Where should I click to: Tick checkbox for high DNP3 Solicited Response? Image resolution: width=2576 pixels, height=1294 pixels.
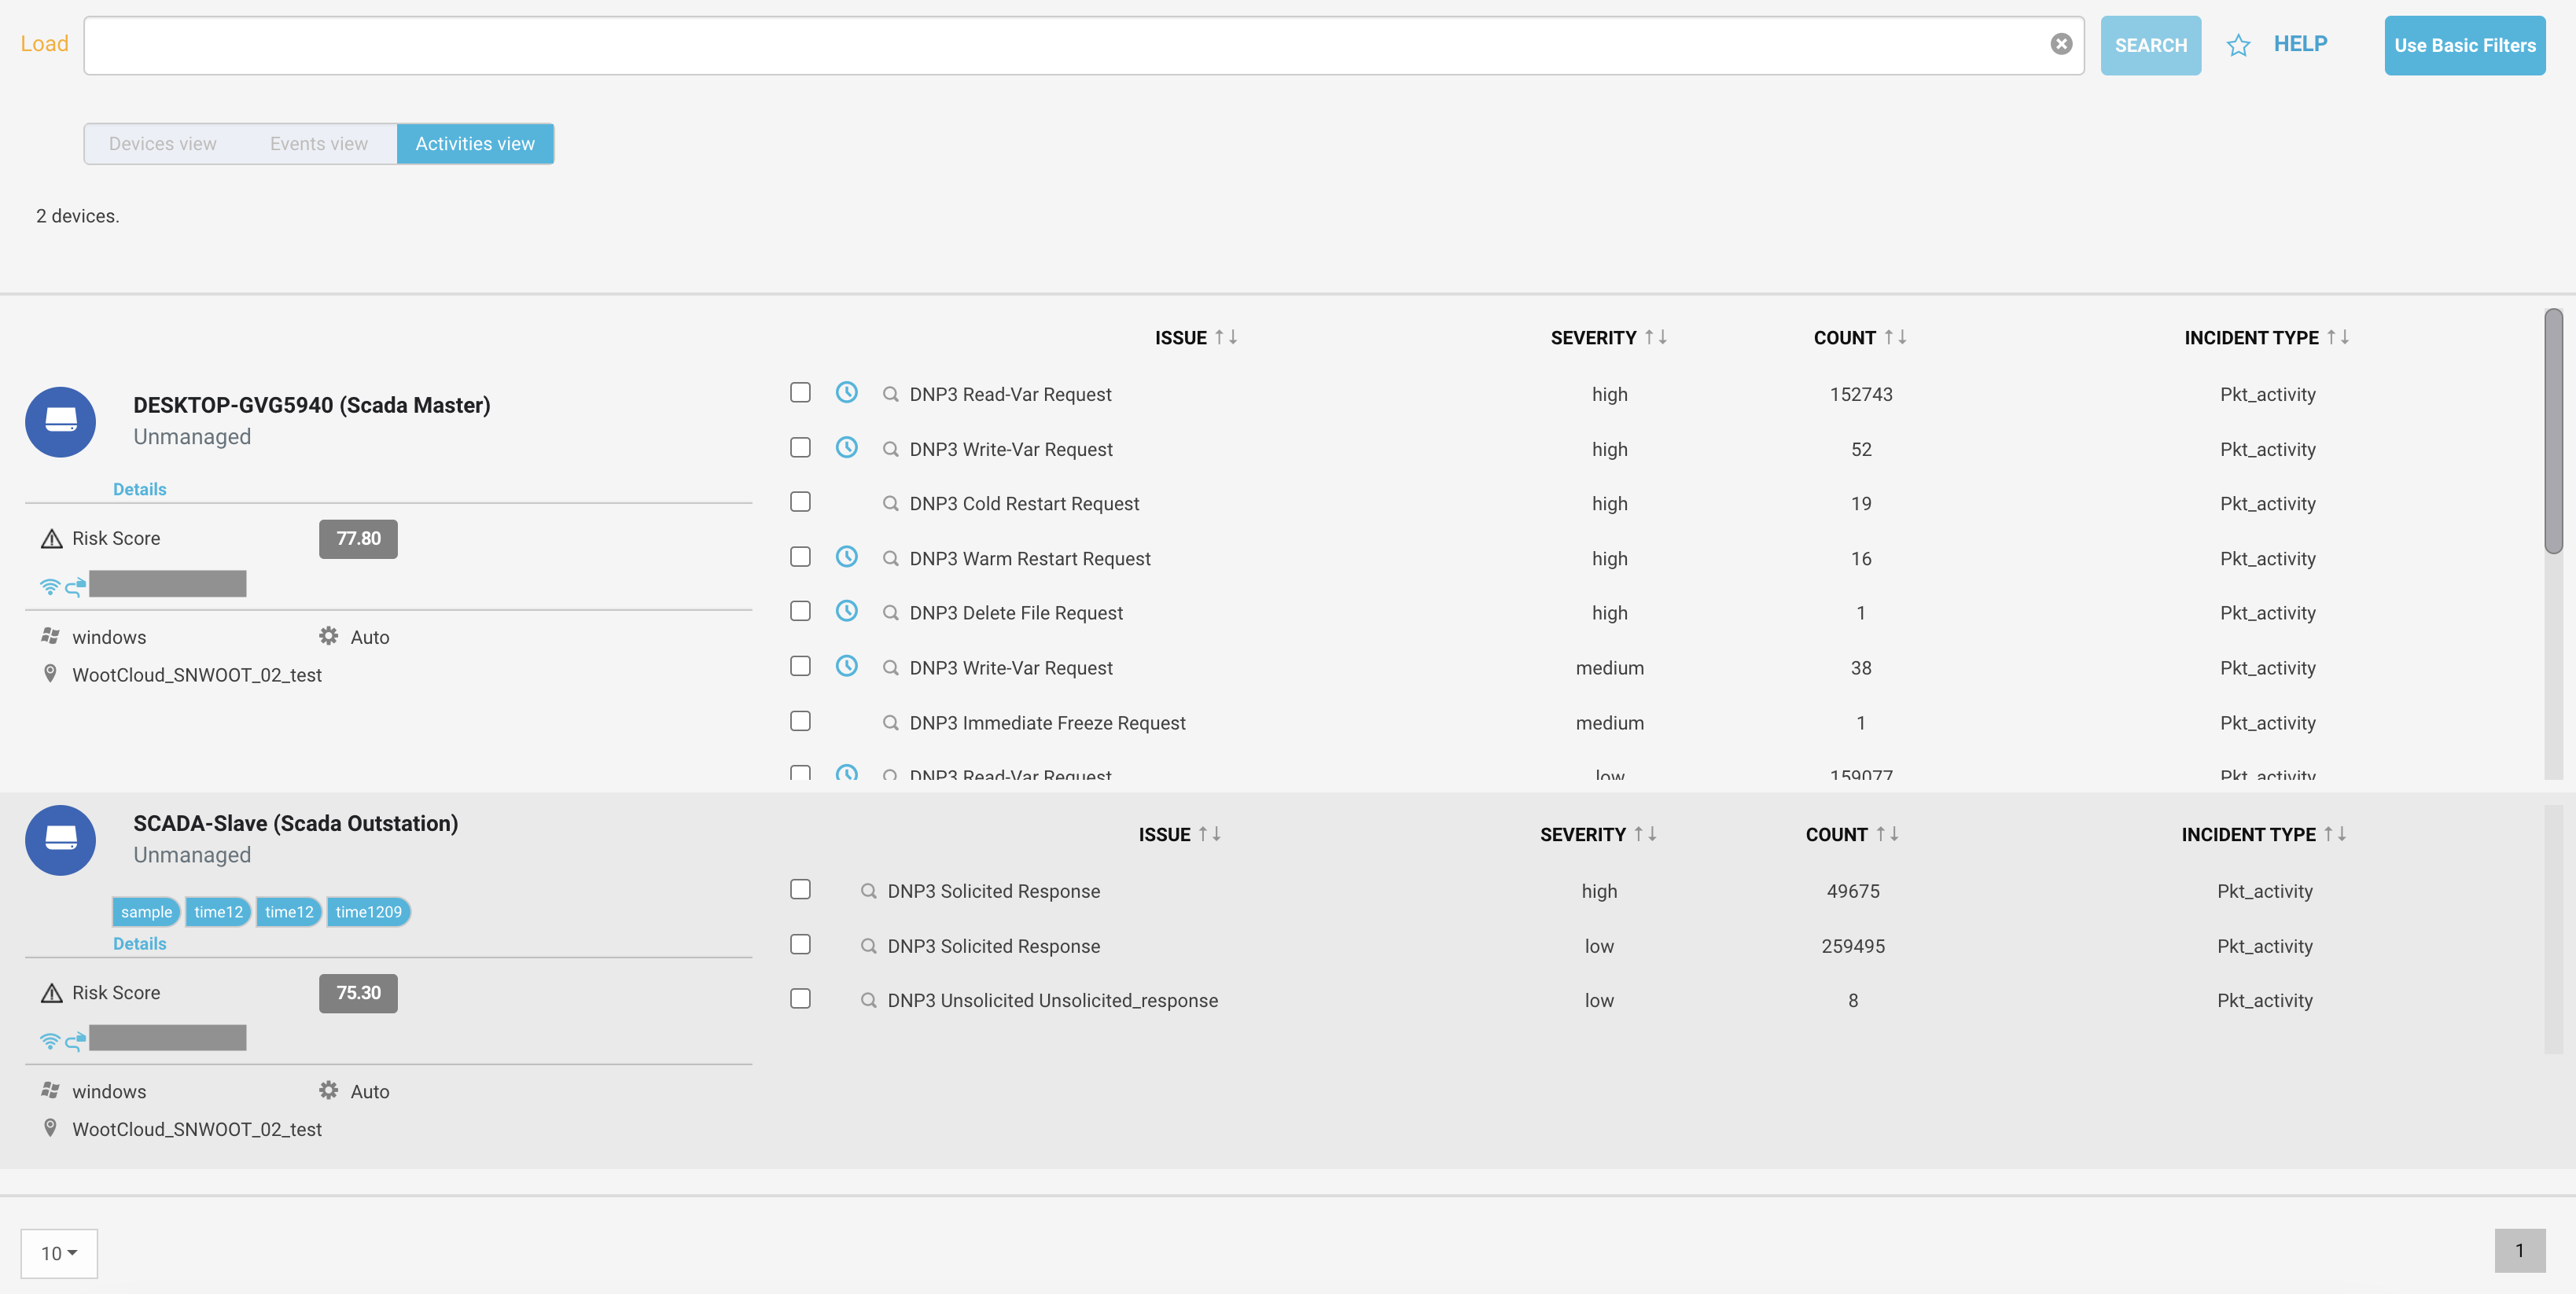click(800, 889)
